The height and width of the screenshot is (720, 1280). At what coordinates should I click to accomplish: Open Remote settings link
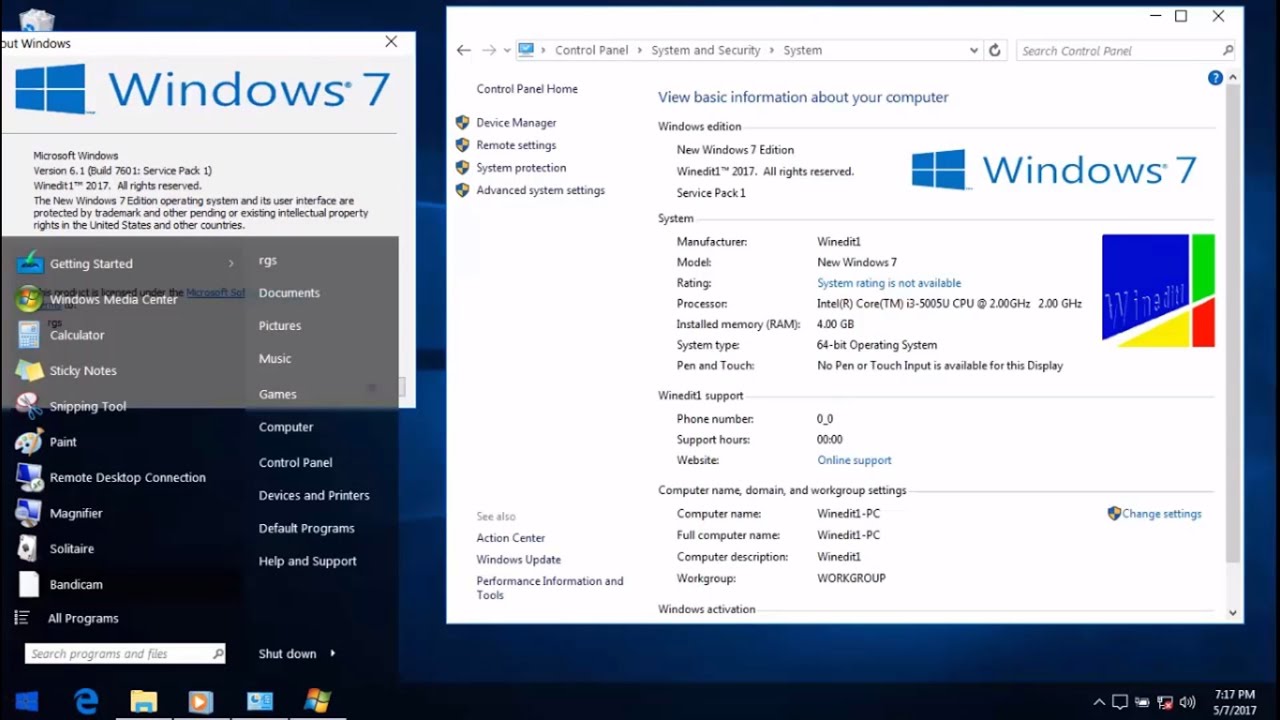tap(516, 145)
